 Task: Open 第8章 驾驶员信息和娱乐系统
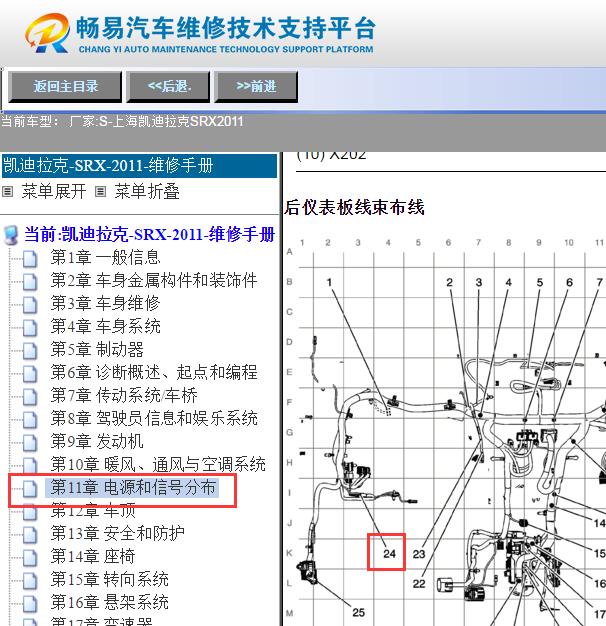pyautogui.click(x=154, y=418)
